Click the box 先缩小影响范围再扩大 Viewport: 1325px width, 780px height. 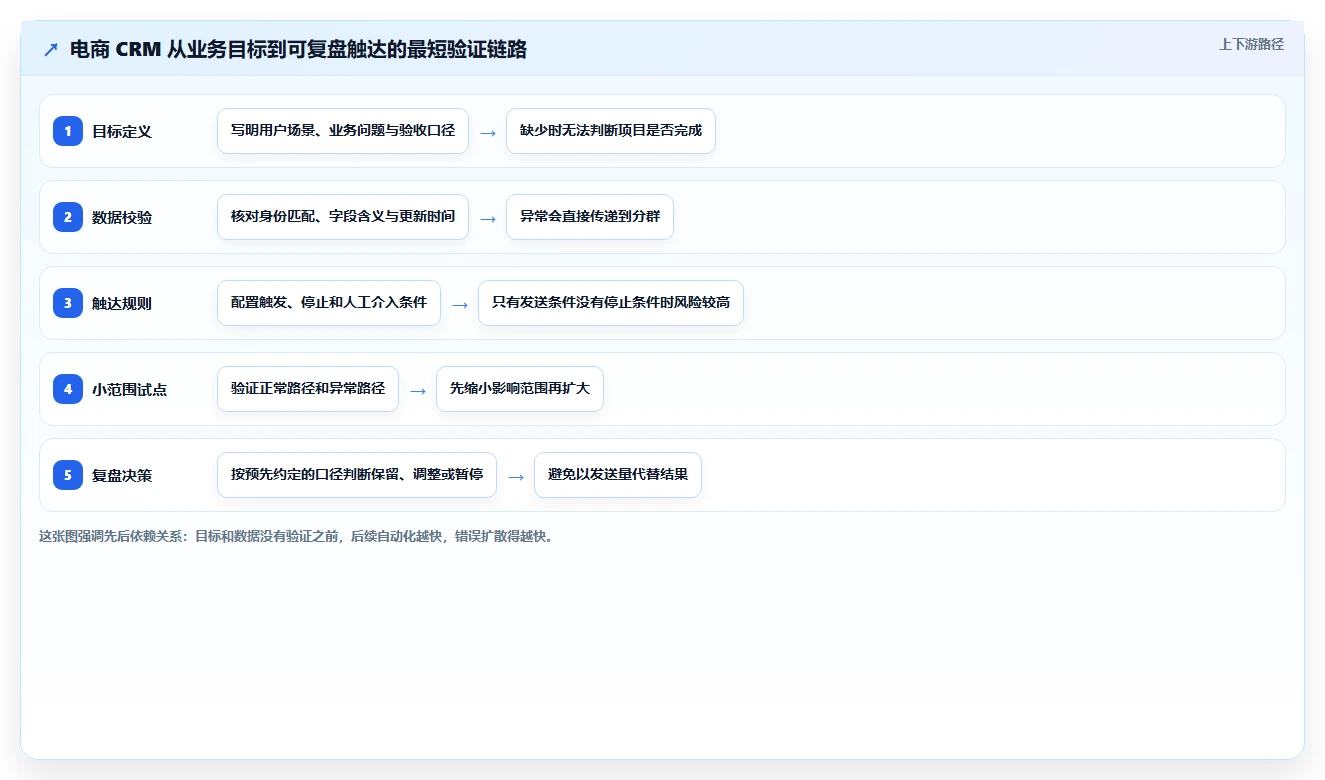point(520,389)
